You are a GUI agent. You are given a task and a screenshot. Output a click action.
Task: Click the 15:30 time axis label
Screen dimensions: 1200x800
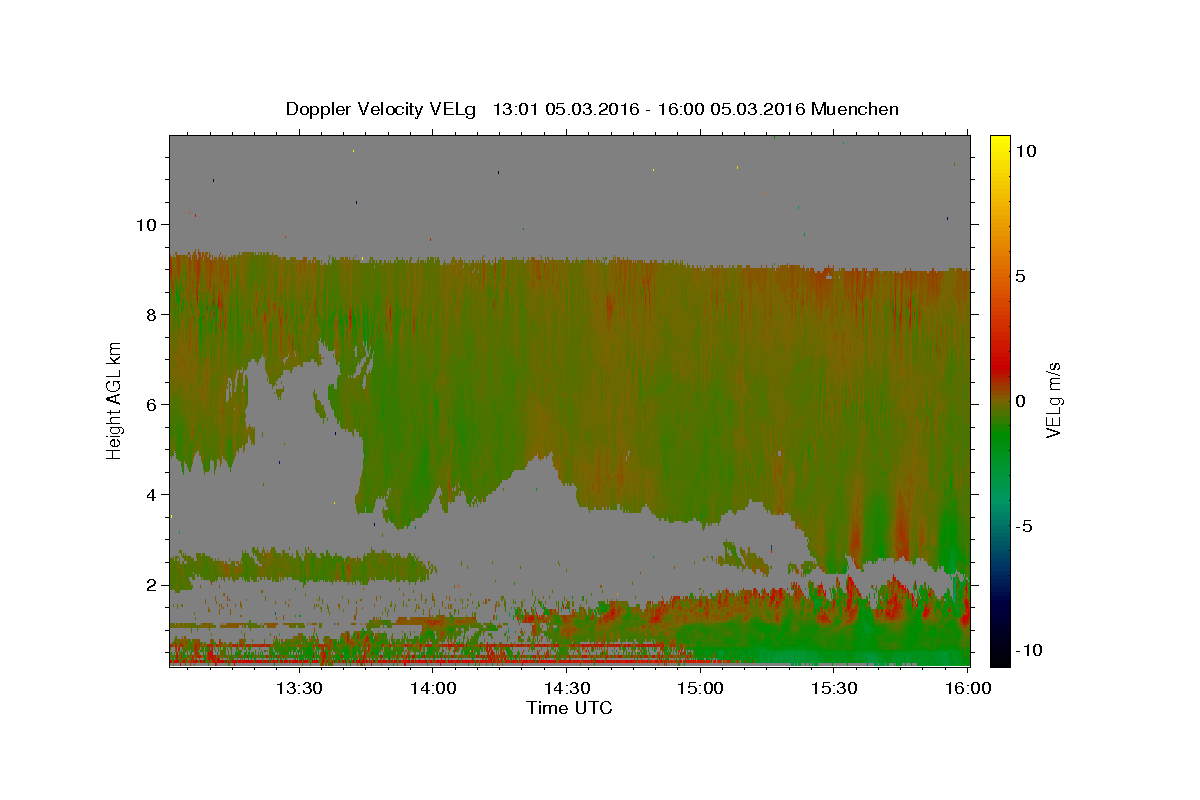point(834,688)
